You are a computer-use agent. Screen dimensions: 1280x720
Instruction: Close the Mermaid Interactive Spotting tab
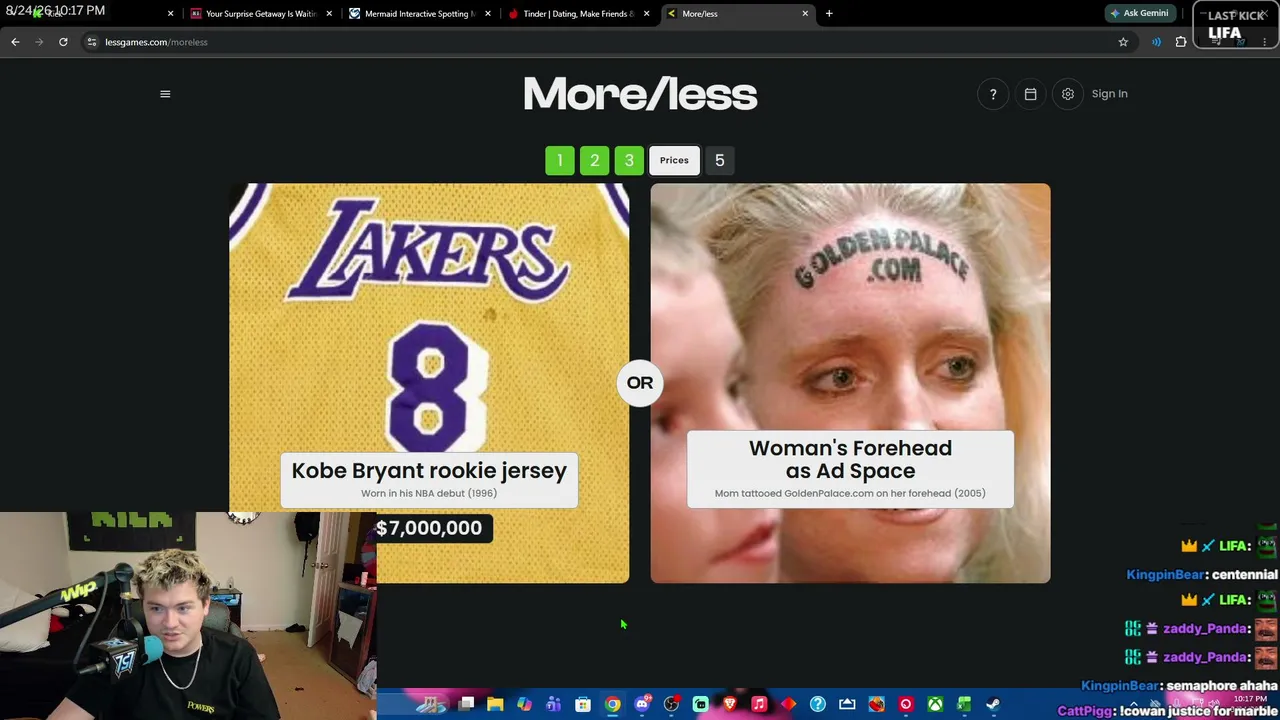488,14
